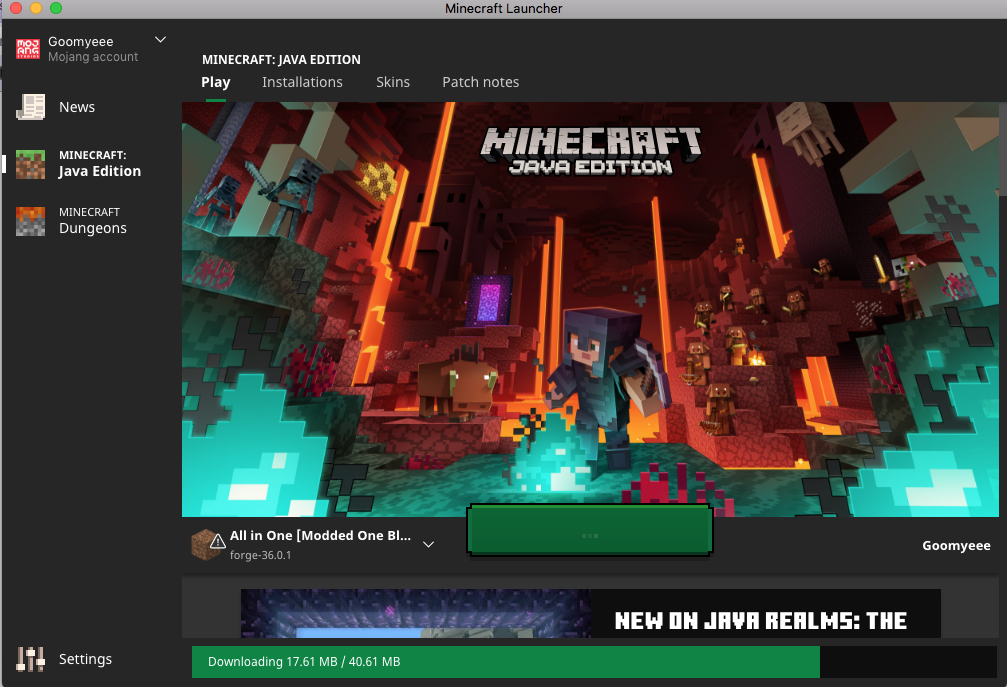Screen dimensions: 1007x687
Task: Open the Patch notes tab
Action: (480, 82)
